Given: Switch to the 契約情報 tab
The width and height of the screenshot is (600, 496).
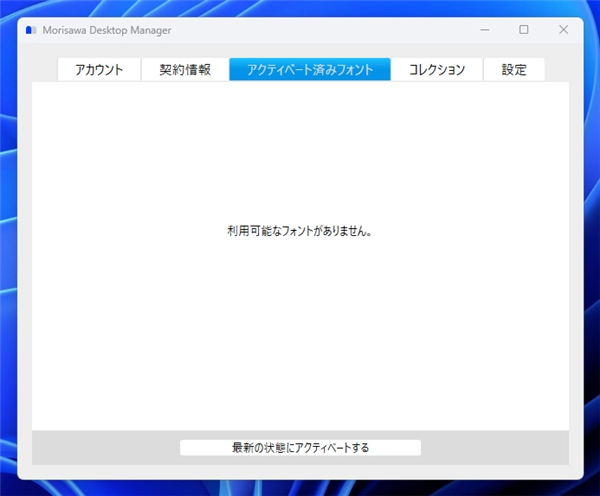Looking at the screenshot, I should point(185,70).
